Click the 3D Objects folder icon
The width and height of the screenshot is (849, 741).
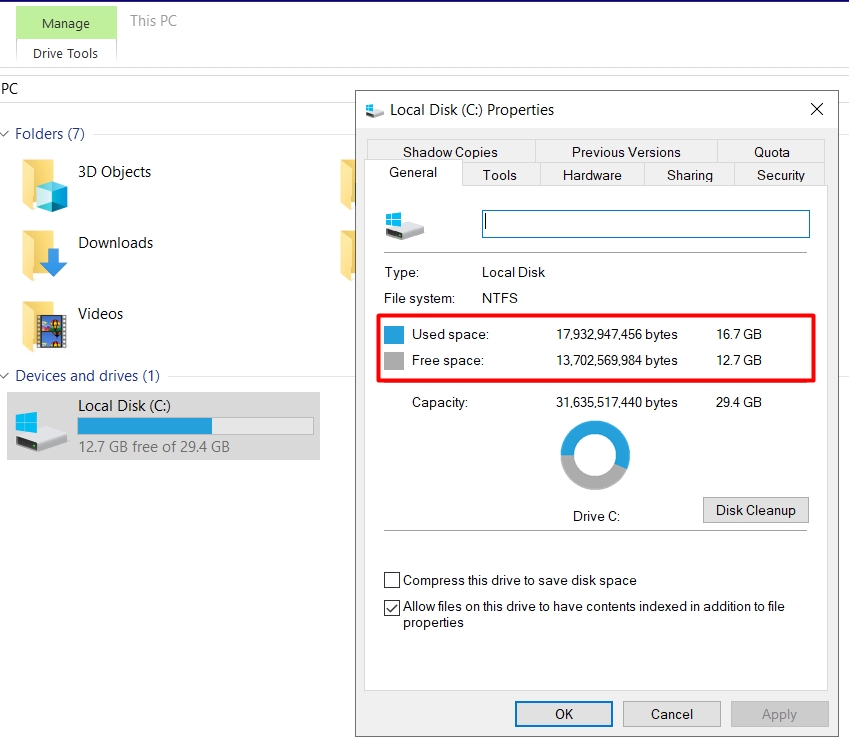(45, 184)
